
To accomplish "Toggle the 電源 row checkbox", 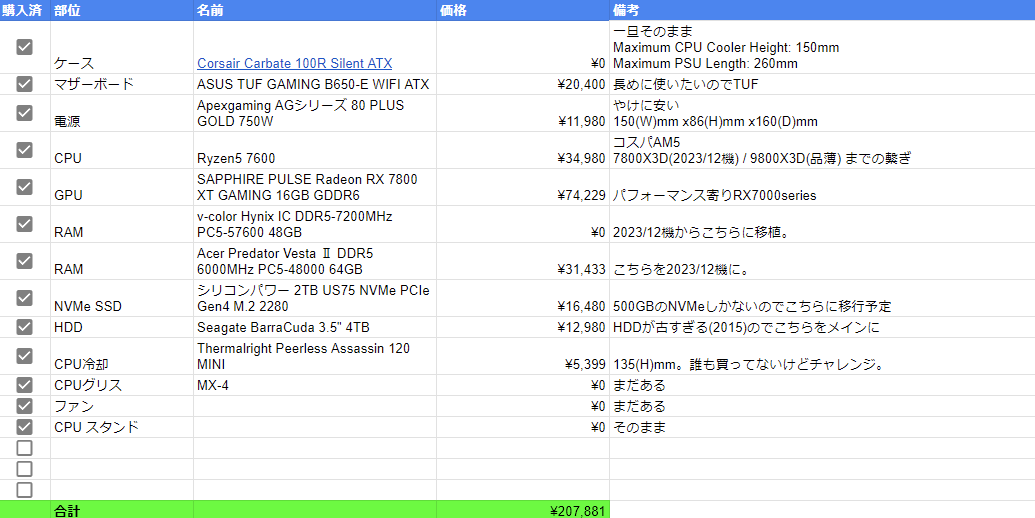I will pyautogui.click(x=24, y=113).
